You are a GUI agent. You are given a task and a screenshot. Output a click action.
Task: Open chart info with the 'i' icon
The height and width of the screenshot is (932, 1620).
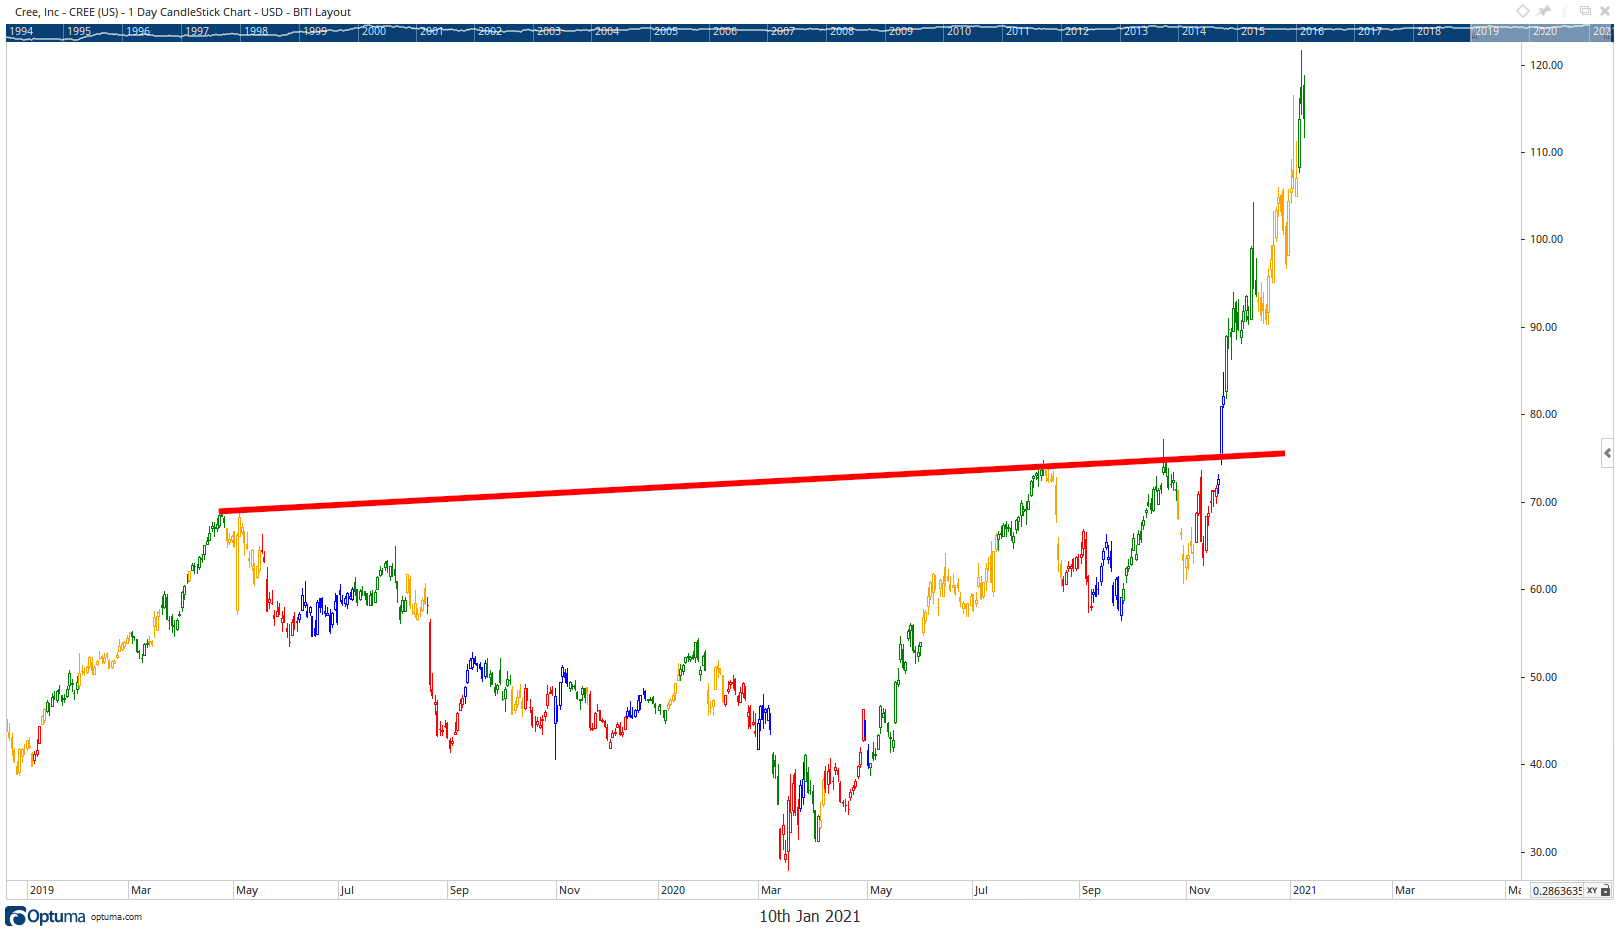click(1565, 11)
